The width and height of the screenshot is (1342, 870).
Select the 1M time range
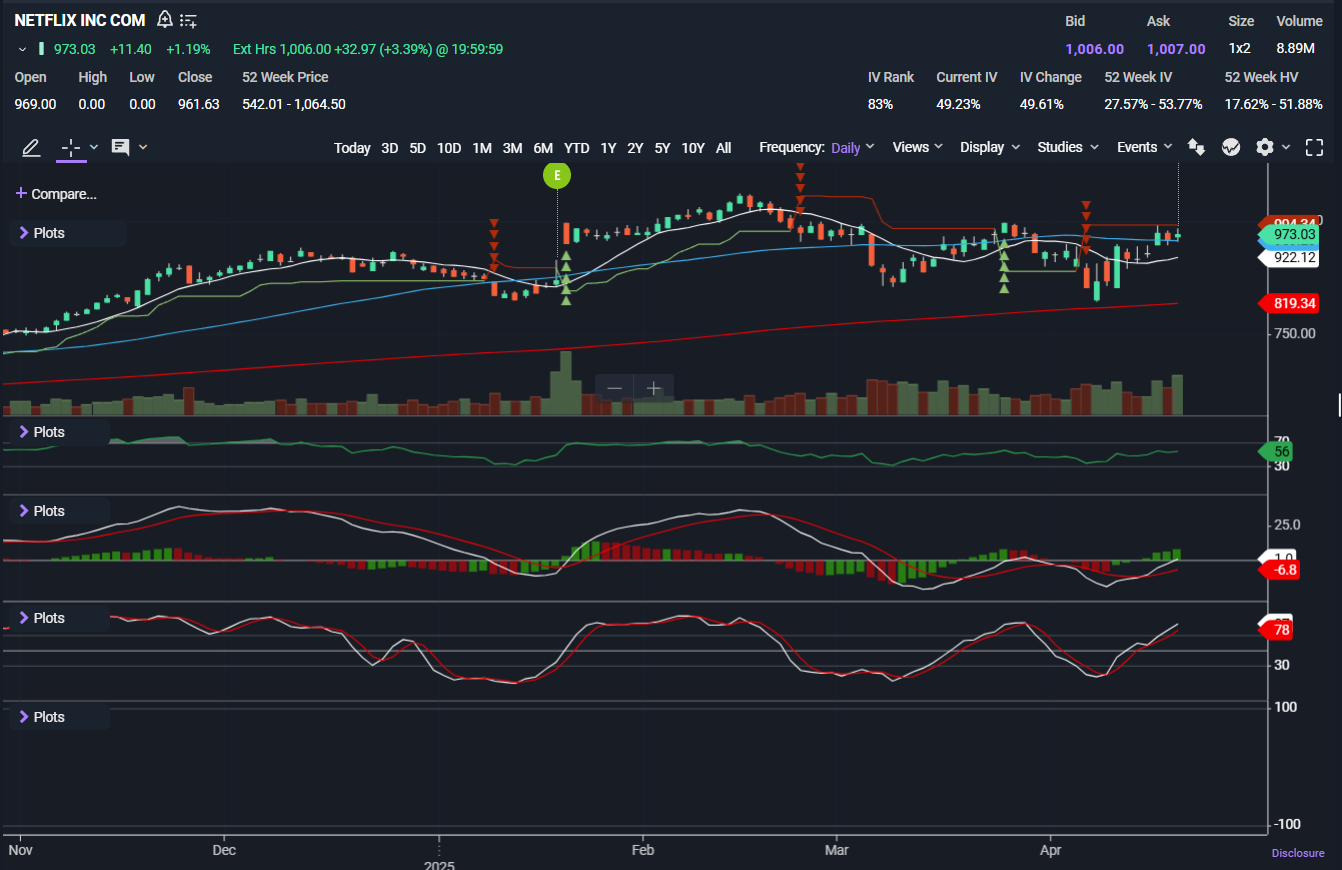[482, 148]
